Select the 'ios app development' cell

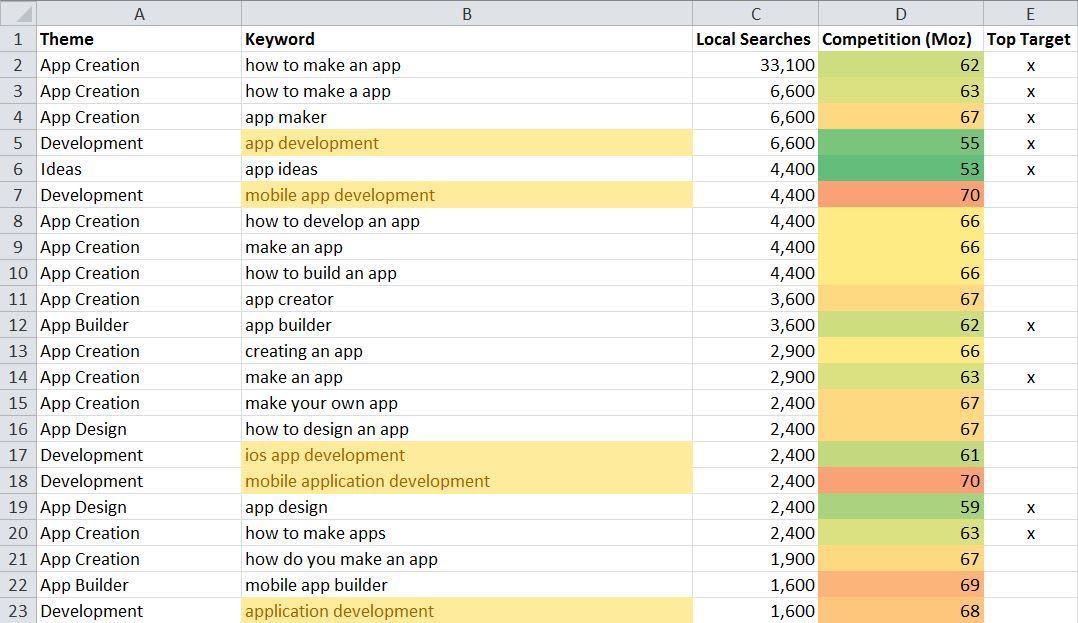point(467,455)
